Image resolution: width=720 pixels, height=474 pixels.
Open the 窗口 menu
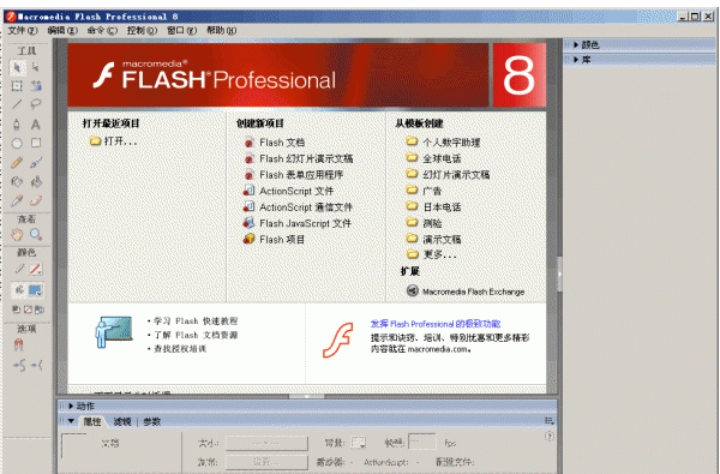[x=182, y=30]
